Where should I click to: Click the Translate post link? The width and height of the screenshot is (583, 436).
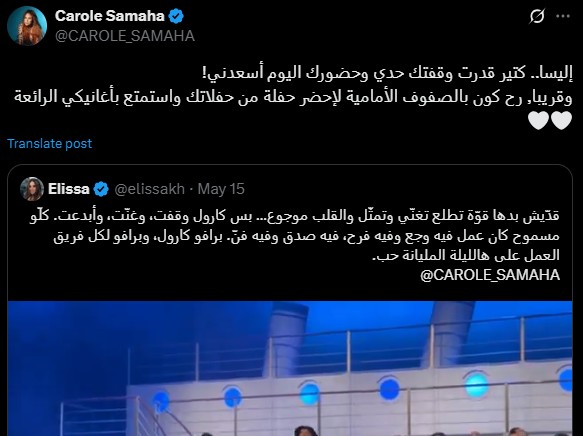(49, 143)
